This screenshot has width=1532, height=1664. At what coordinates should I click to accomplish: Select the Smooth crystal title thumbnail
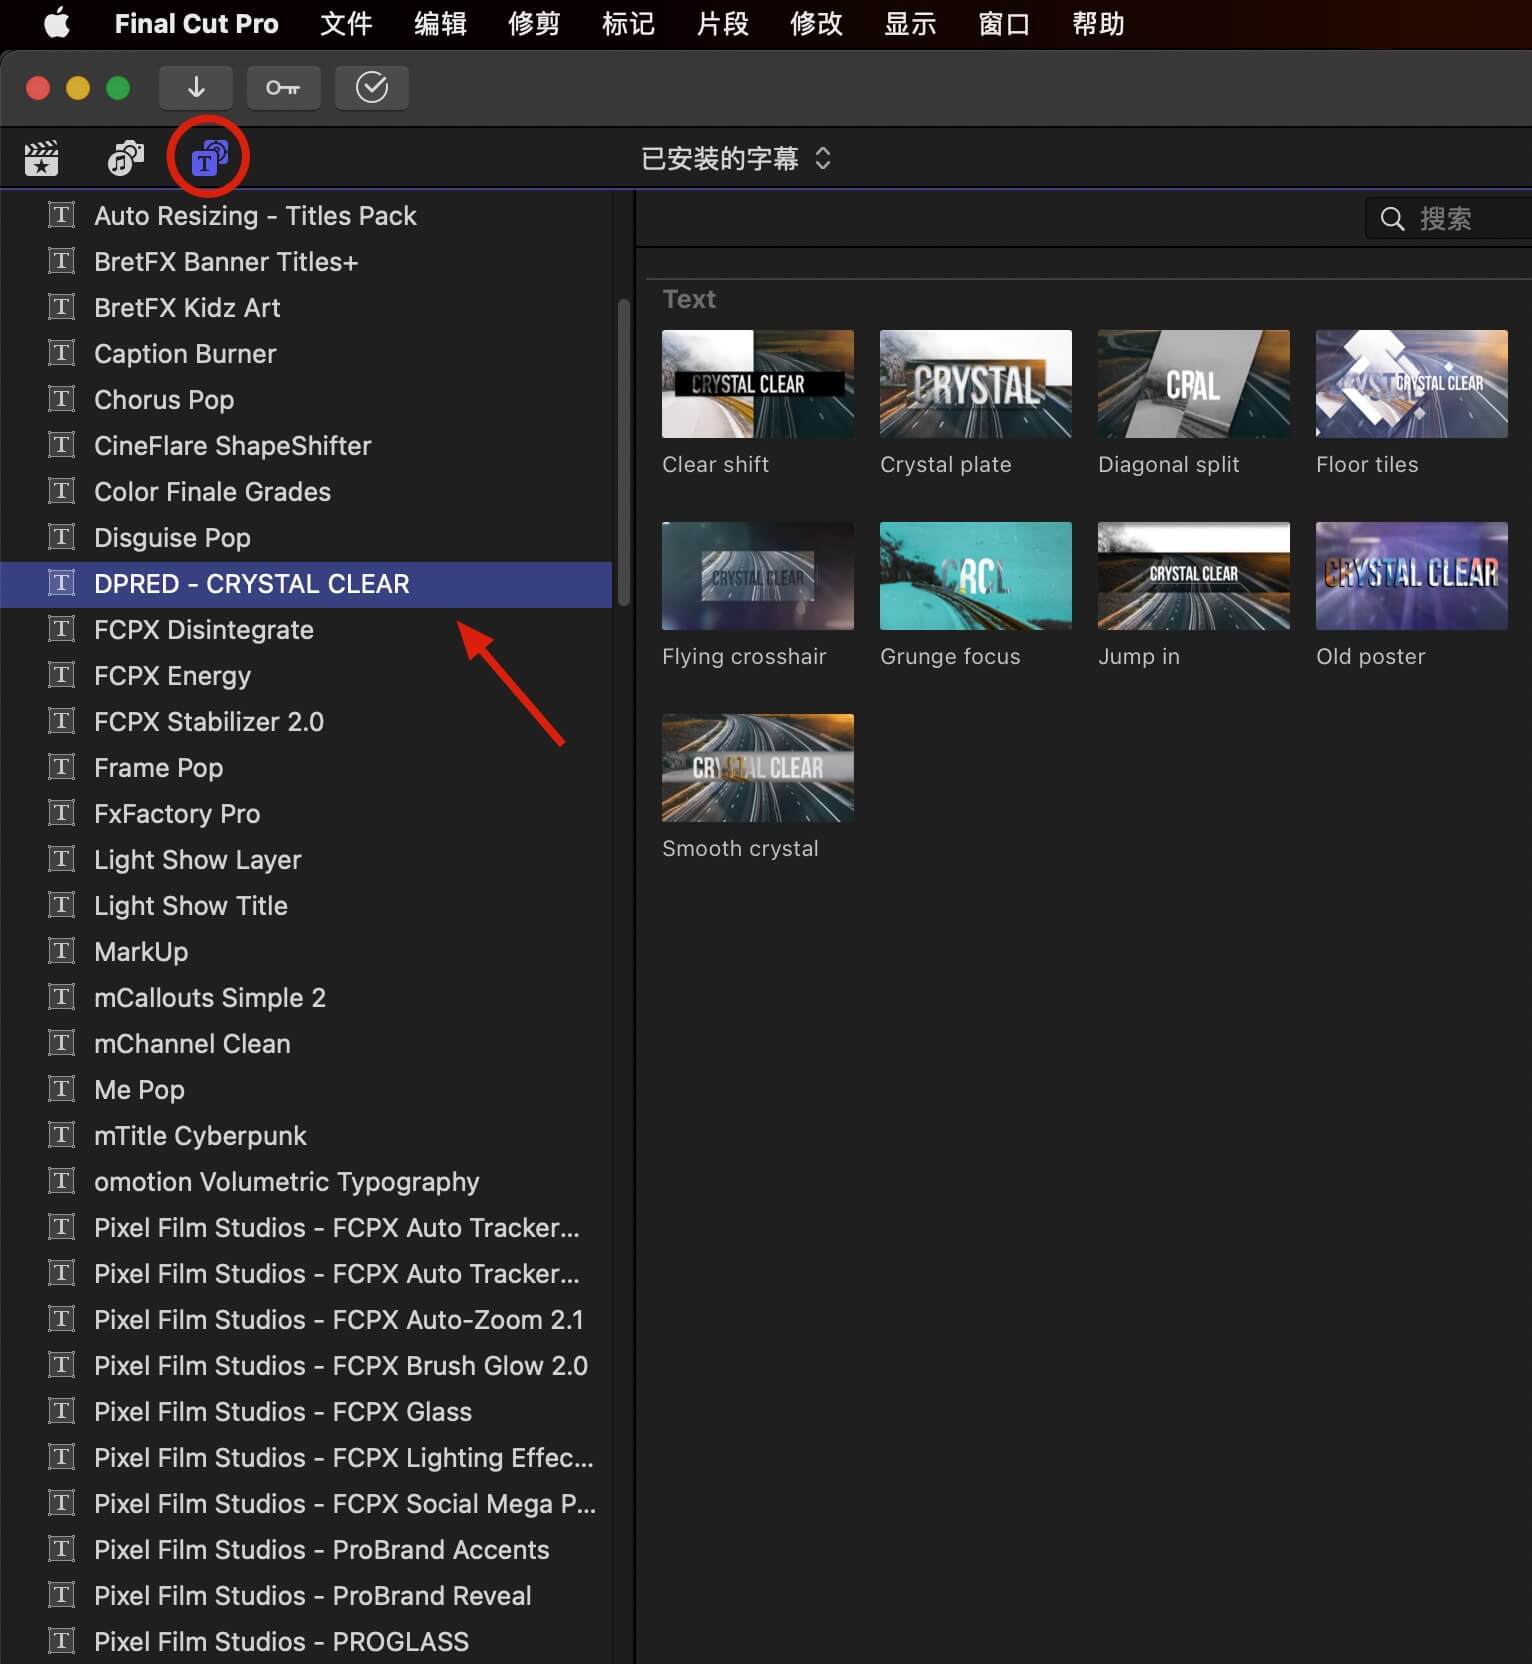tap(758, 768)
